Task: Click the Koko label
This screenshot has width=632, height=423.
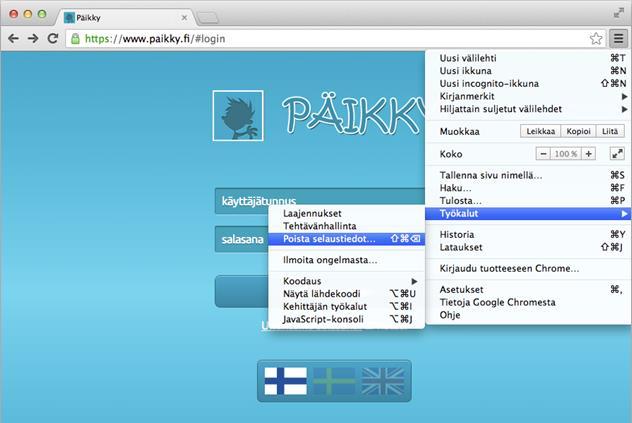Action: (x=451, y=154)
